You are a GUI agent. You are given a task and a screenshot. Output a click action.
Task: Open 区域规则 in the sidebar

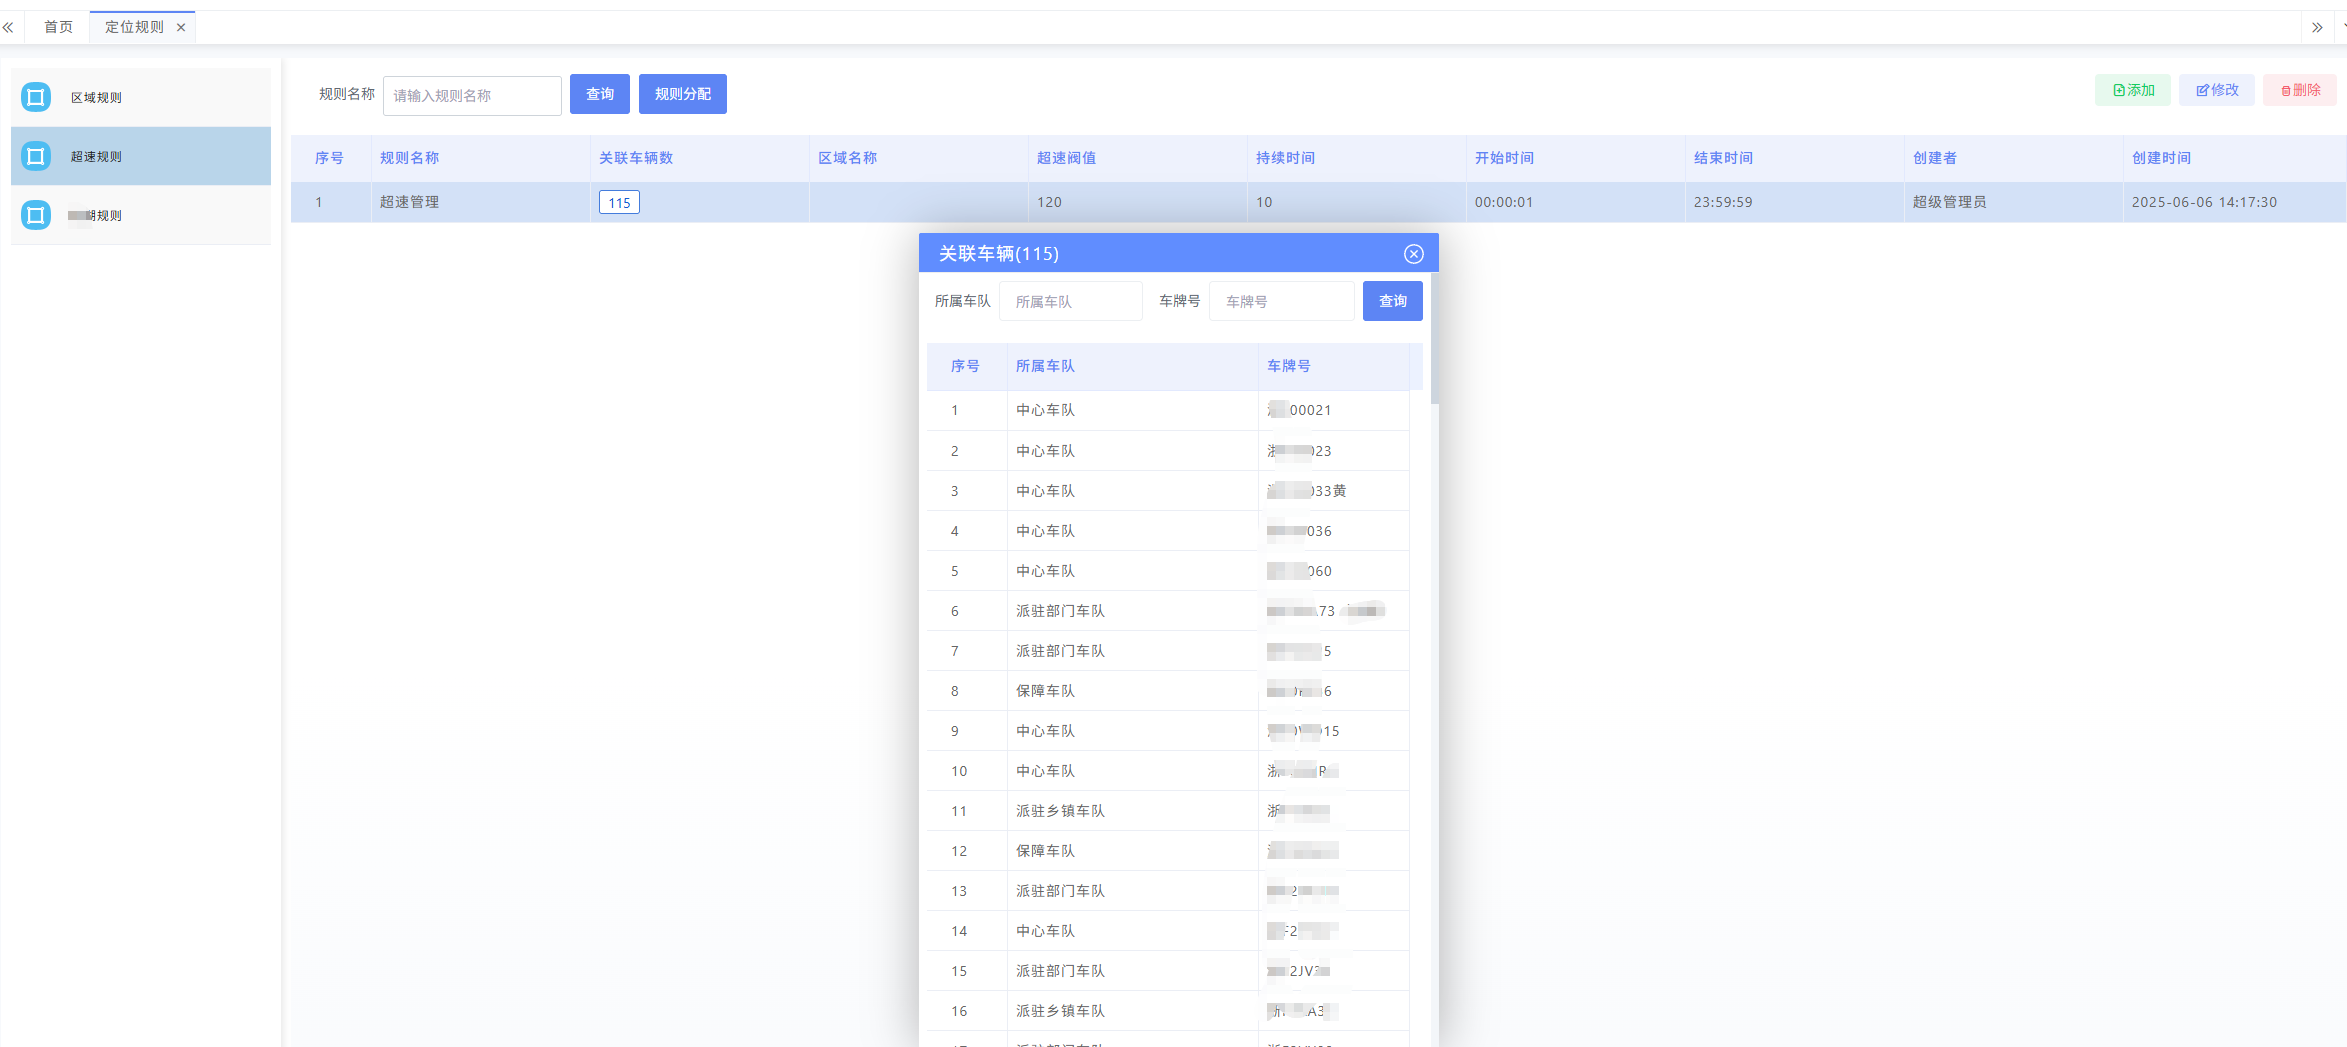coord(141,97)
